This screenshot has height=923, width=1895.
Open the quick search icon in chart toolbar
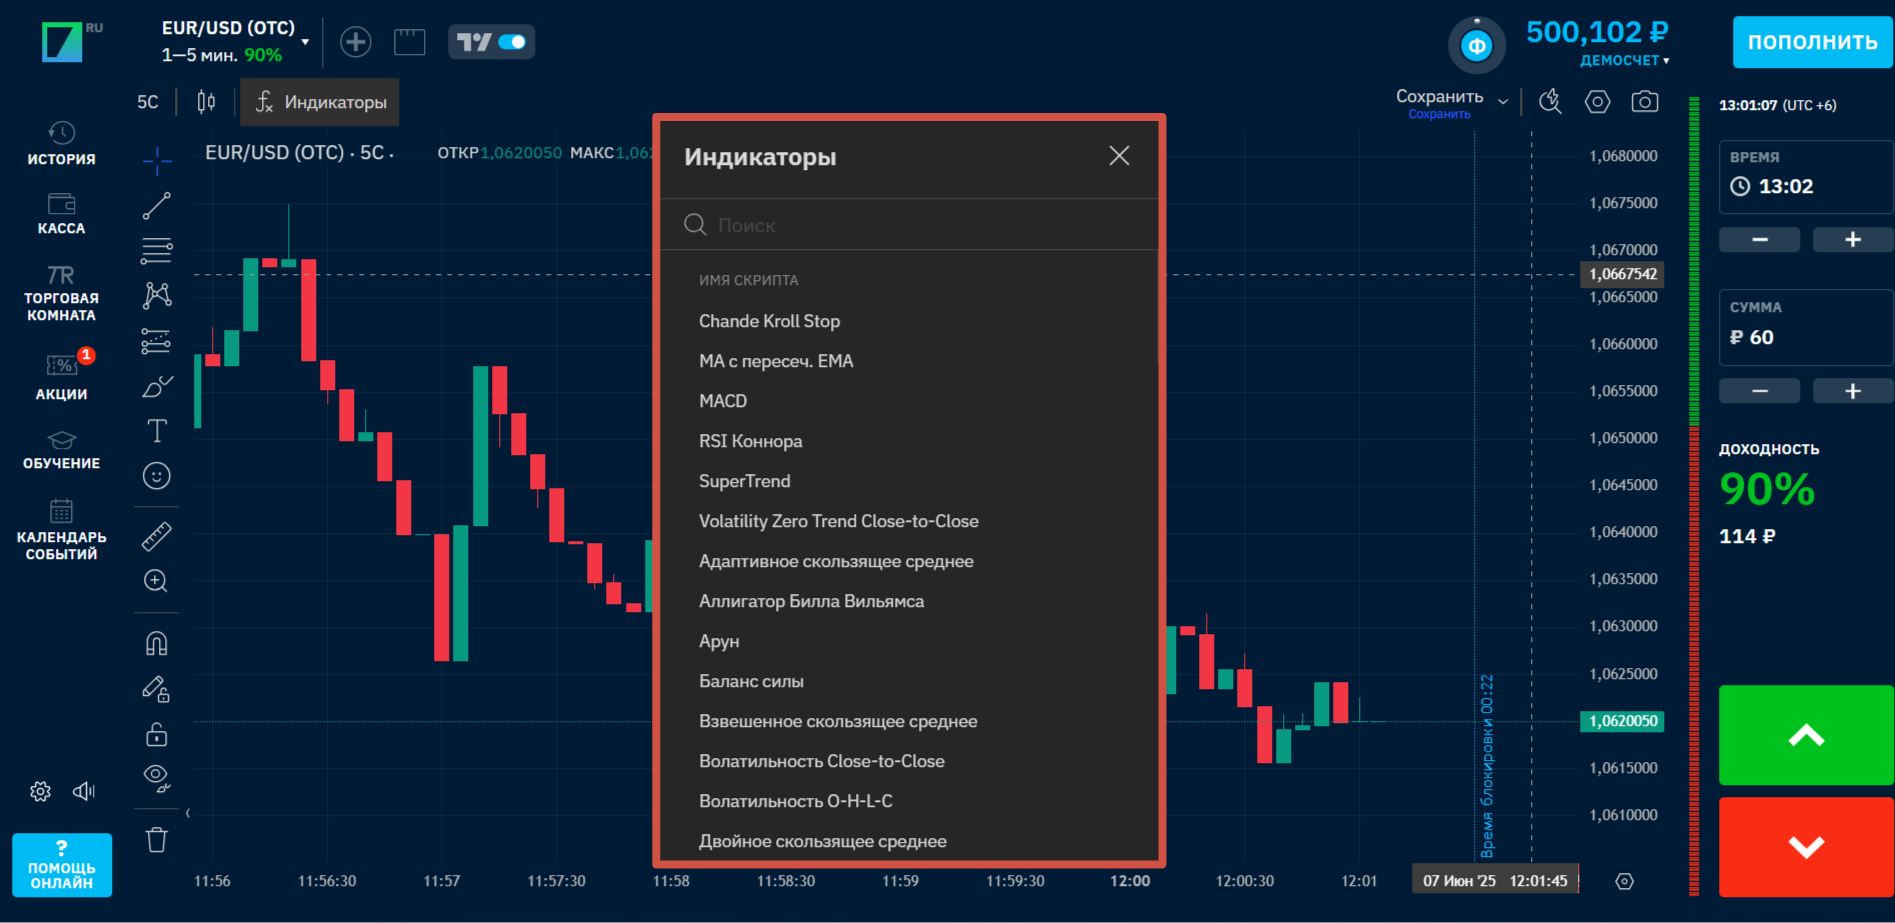pyautogui.click(x=1551, y=102)
